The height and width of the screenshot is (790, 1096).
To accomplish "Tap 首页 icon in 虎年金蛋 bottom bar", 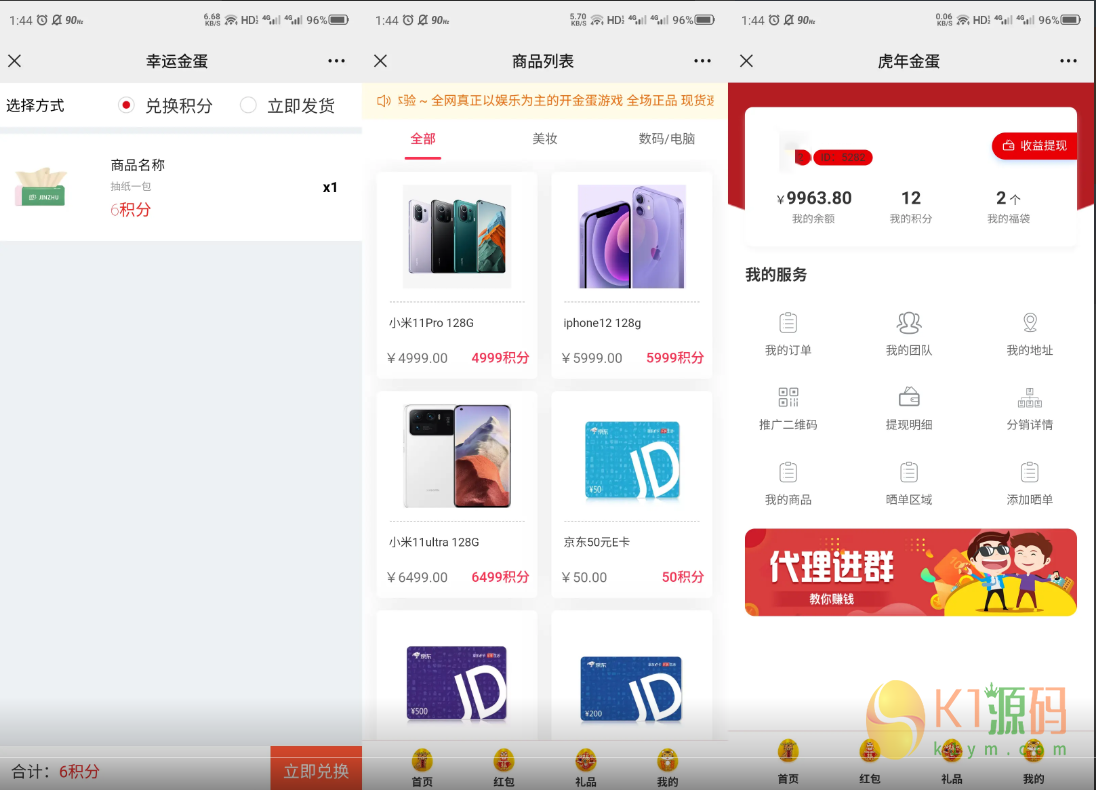I will pyautogui.click(x=788, y=752).
